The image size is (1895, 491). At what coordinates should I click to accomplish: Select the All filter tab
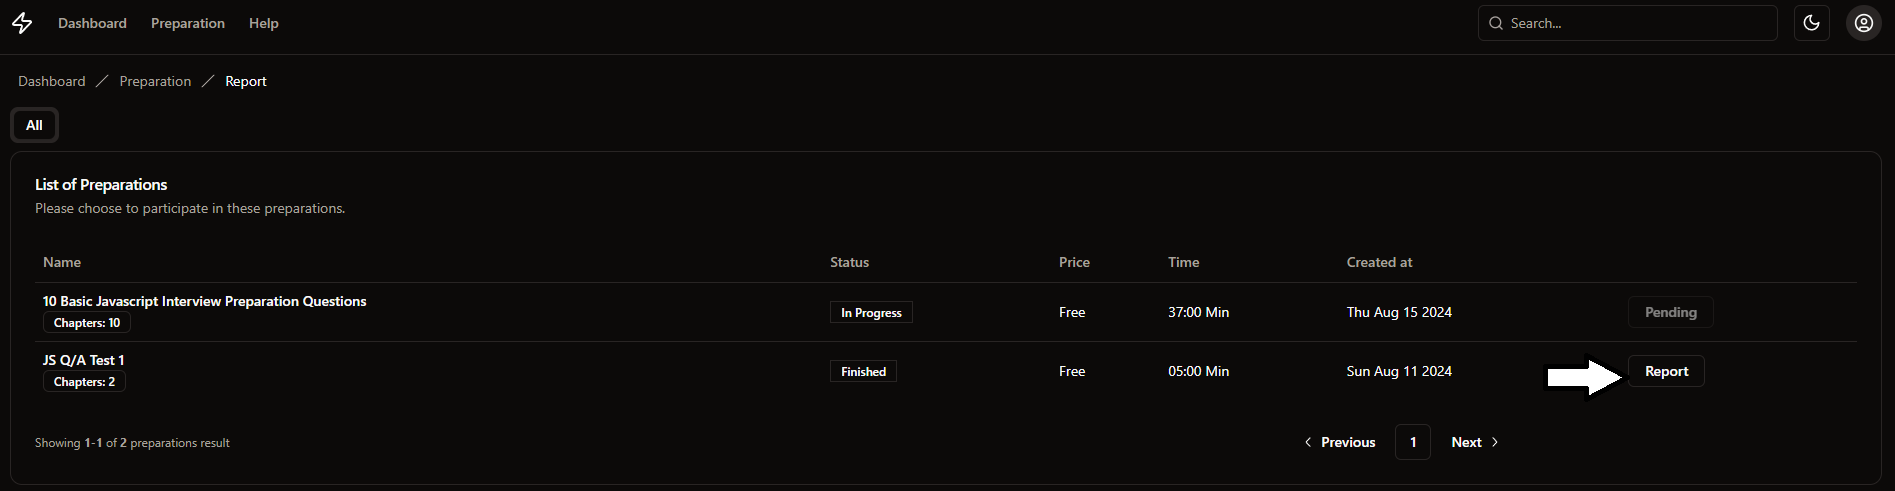tap(34, 125)
